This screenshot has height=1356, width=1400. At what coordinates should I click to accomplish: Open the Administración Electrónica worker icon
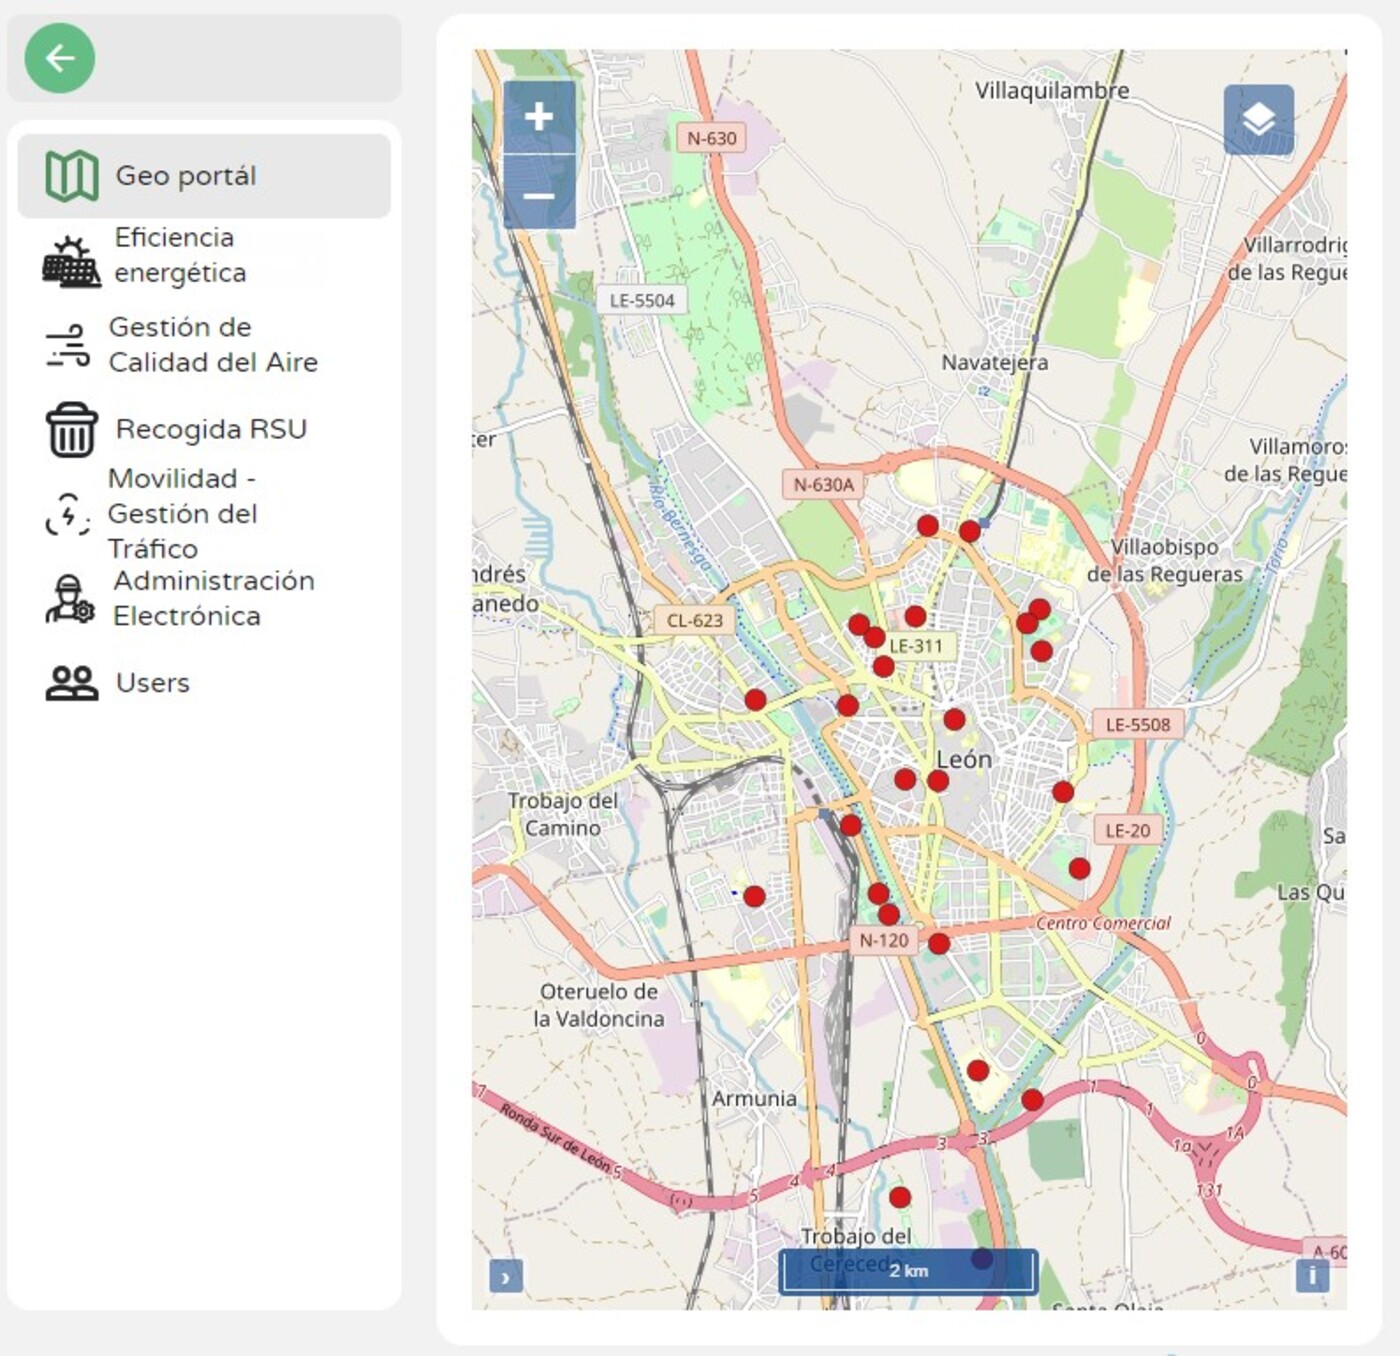click(x=70, y=599)
